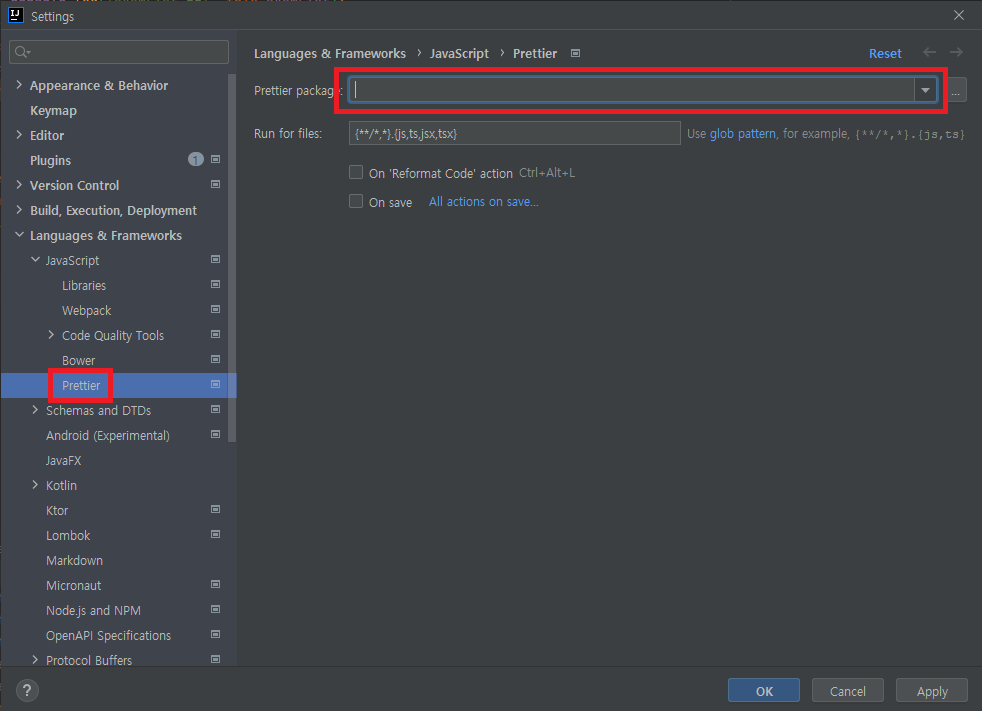The width and height of the screenshot is (982, 711).
Task: Click project-level icon beside Lombok
Action: [x=215, y=535]
